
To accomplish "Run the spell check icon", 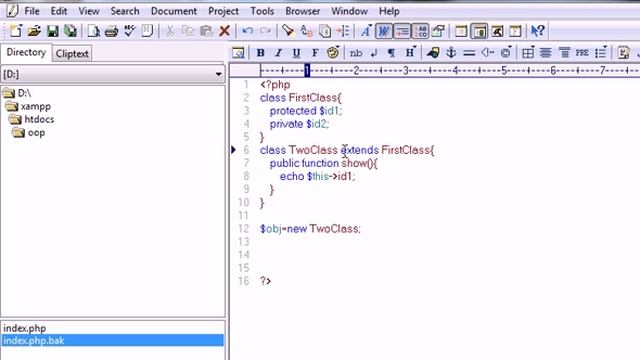I will pos(130,31).
